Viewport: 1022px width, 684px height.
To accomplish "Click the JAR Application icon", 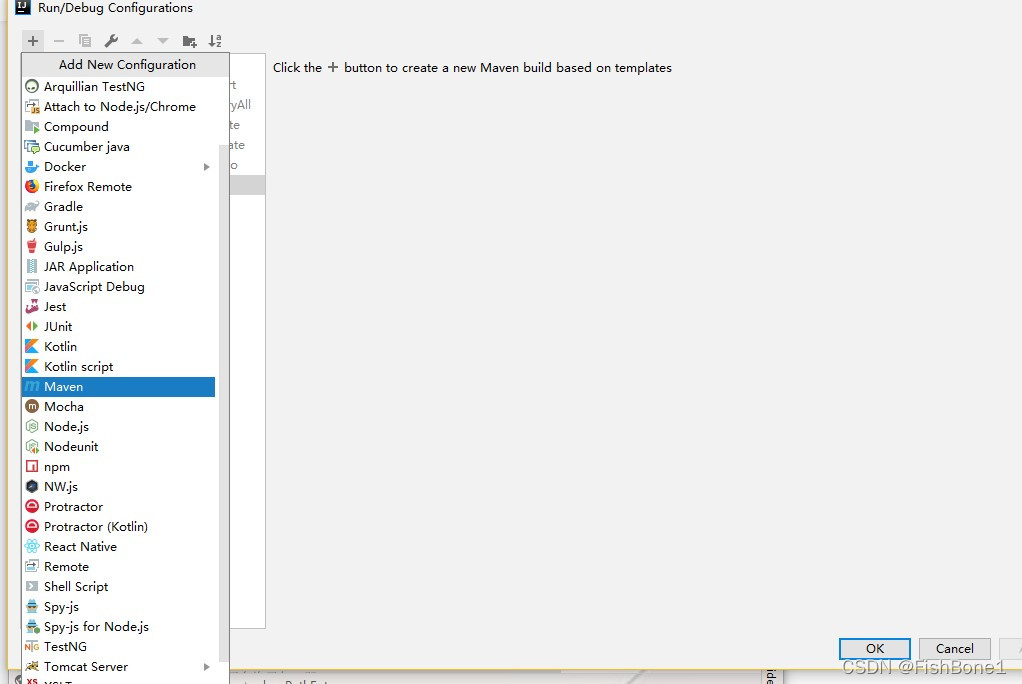I will pos(32,267).
